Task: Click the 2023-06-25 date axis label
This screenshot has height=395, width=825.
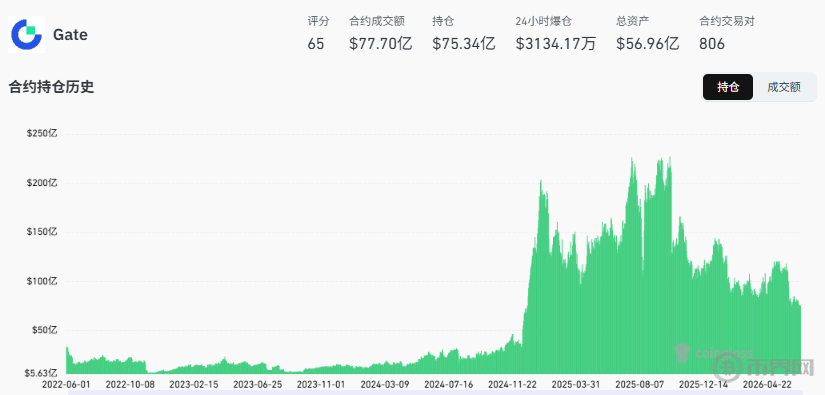Action: [258, 384]
